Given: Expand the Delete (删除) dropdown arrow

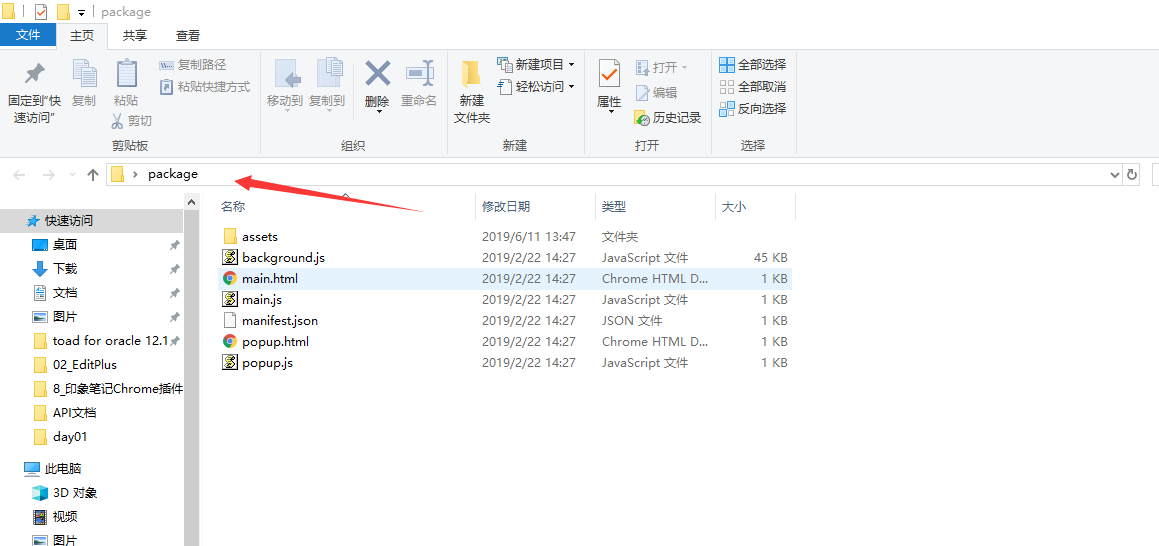Looking at the screenshot, I should point(378,112).
